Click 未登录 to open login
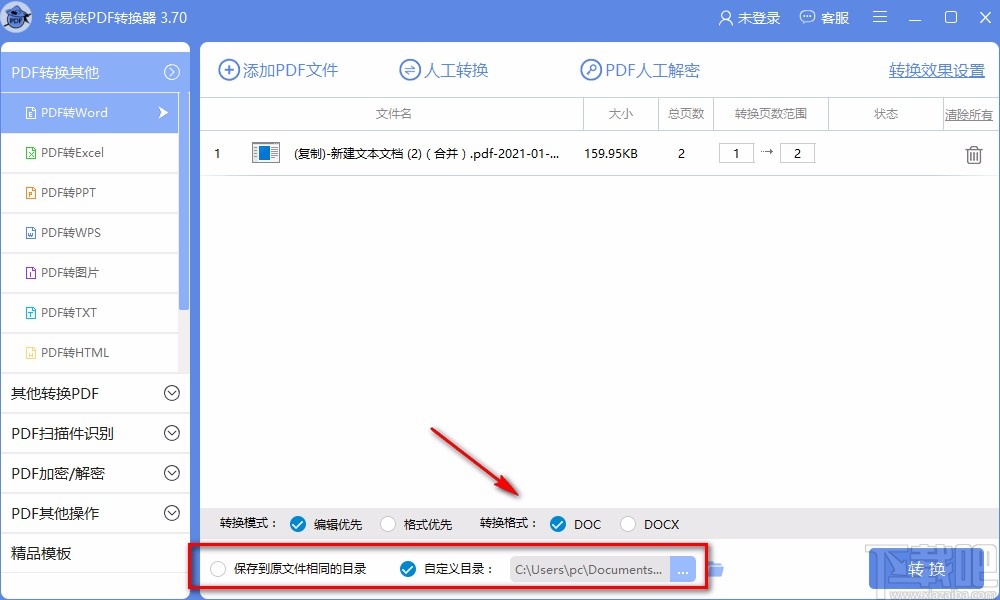The image size is (1000, 600). pyautogui.click(x=749, y=17)
